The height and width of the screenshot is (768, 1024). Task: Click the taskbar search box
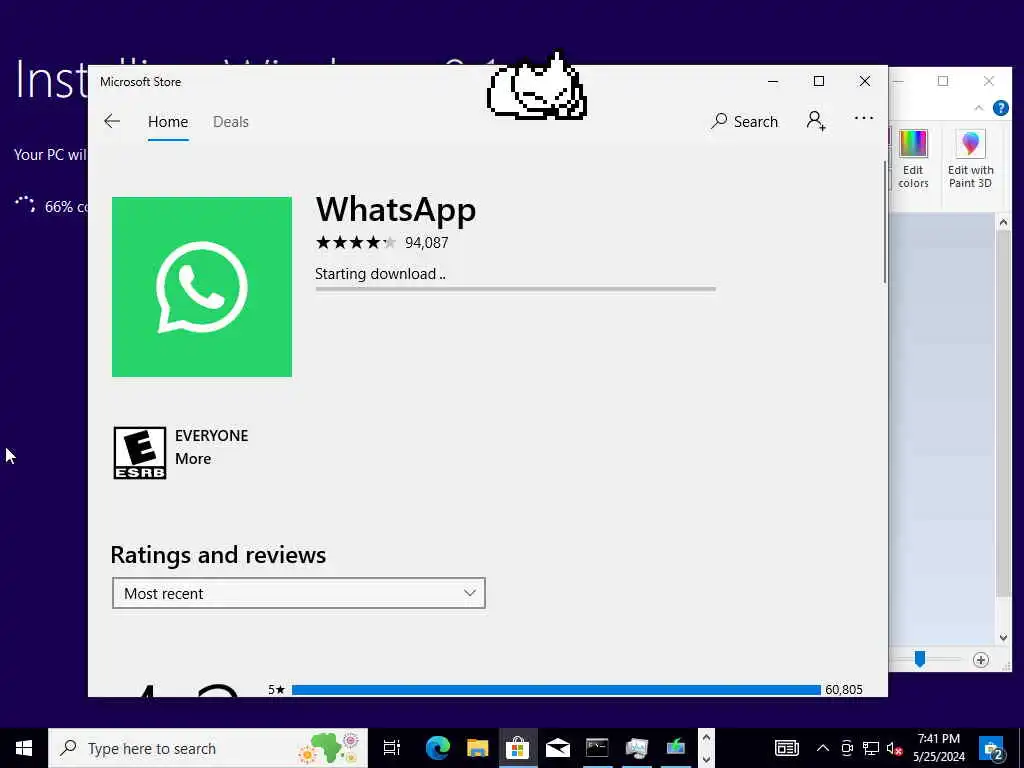tap(208, 748)
